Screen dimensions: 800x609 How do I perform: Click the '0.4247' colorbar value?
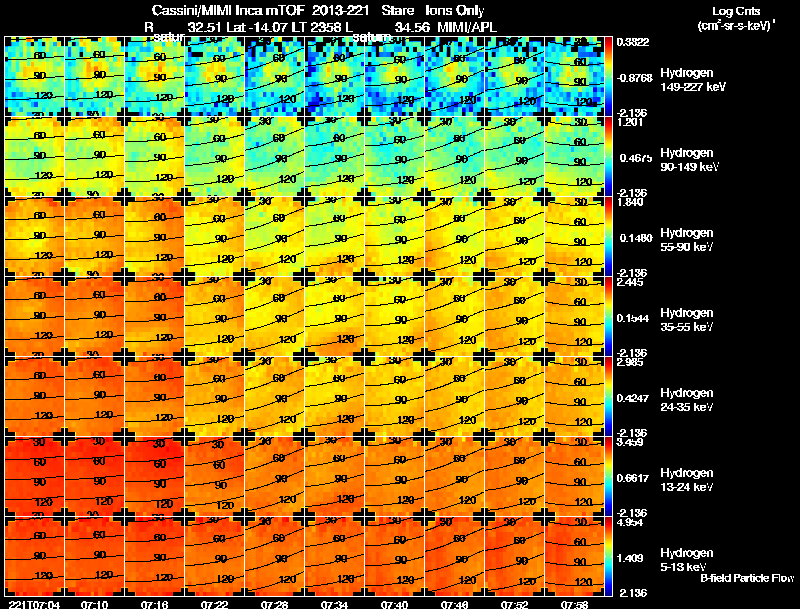coord(633,398)
